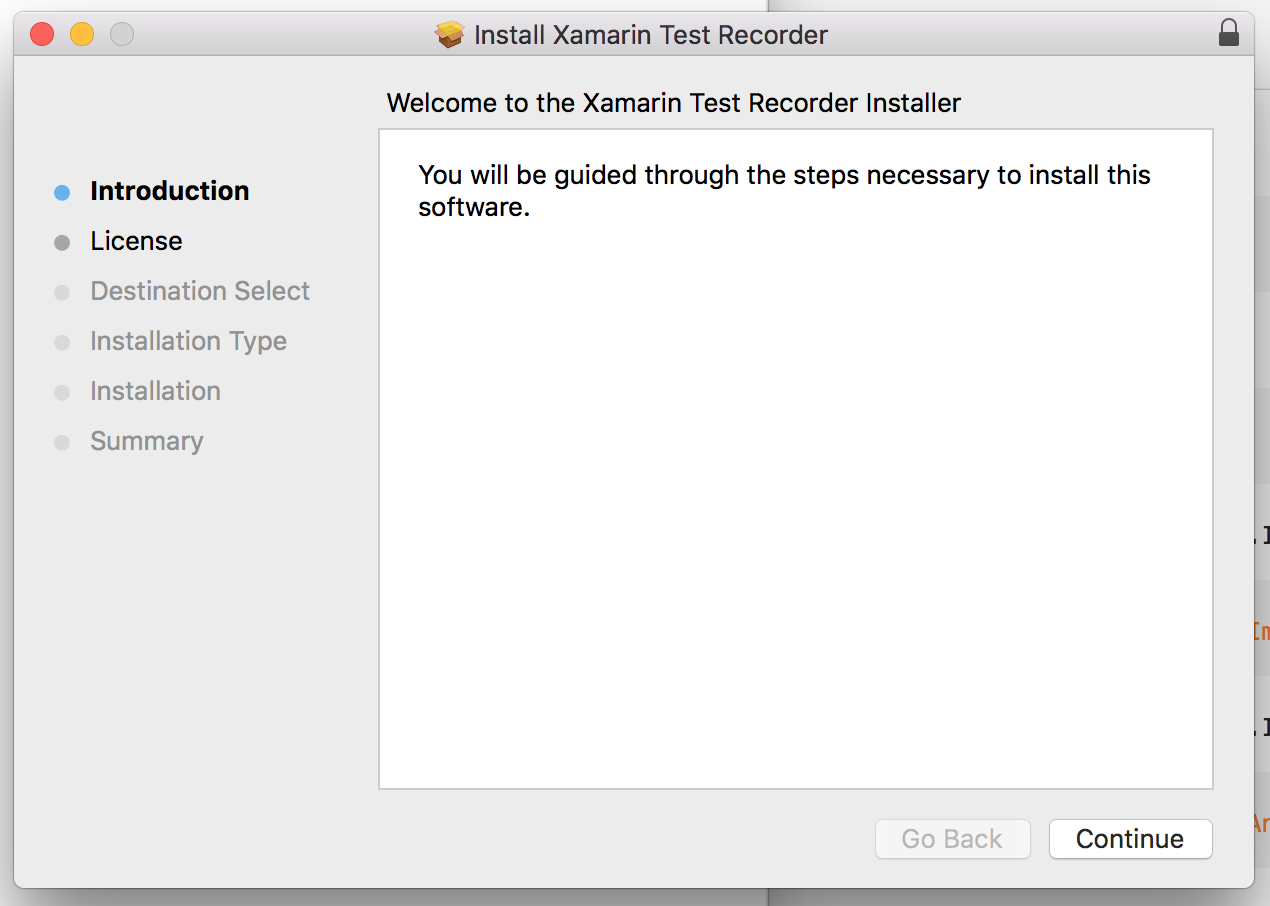1270x906 pixels.
Task: Select the Installation step label
Action: click(155, 391)
